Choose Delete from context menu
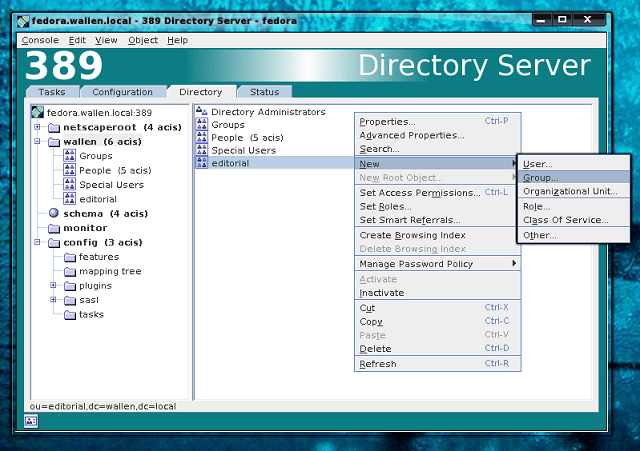This screenshot has height=451, width=640. (438, 349)
